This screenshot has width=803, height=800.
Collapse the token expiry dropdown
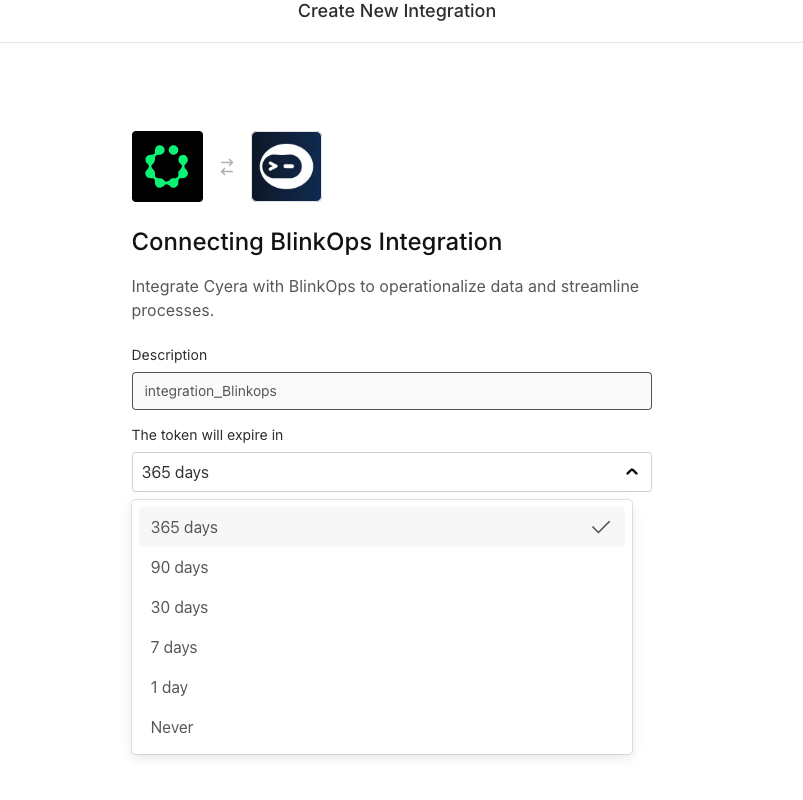click(392, 472)
